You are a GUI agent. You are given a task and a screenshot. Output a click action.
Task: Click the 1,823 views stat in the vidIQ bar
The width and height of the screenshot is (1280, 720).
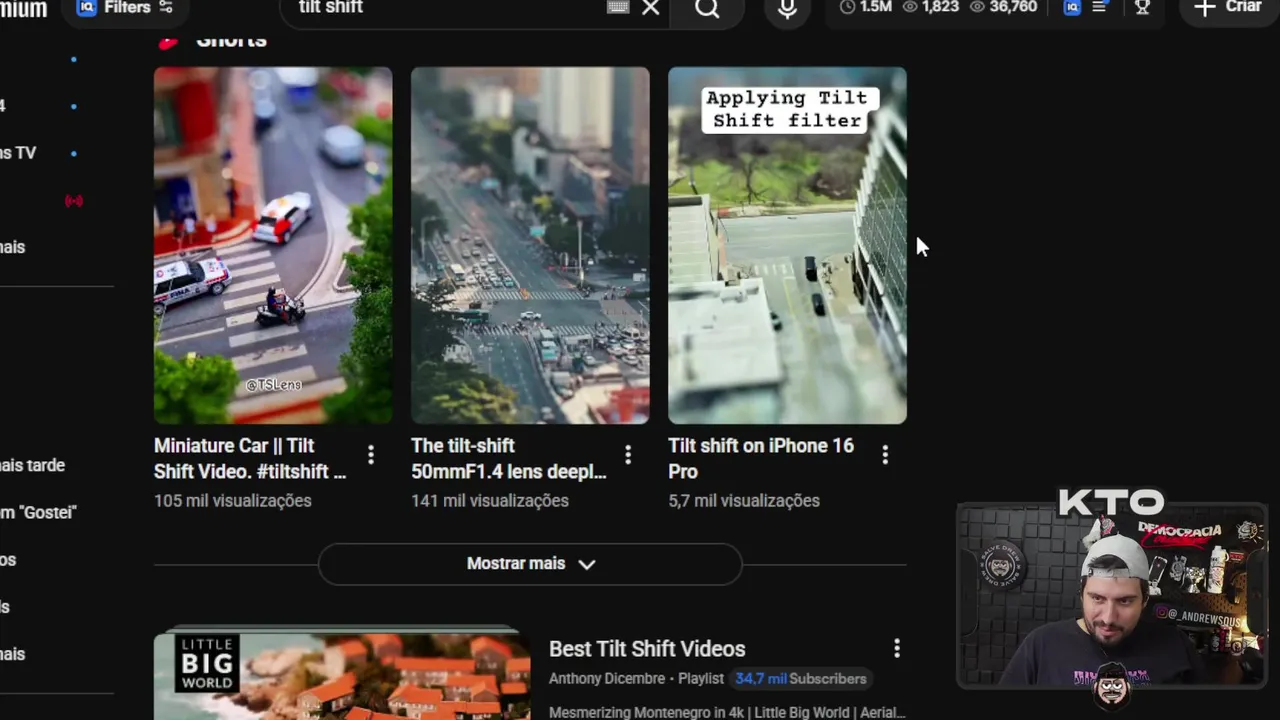coord(931,7)
